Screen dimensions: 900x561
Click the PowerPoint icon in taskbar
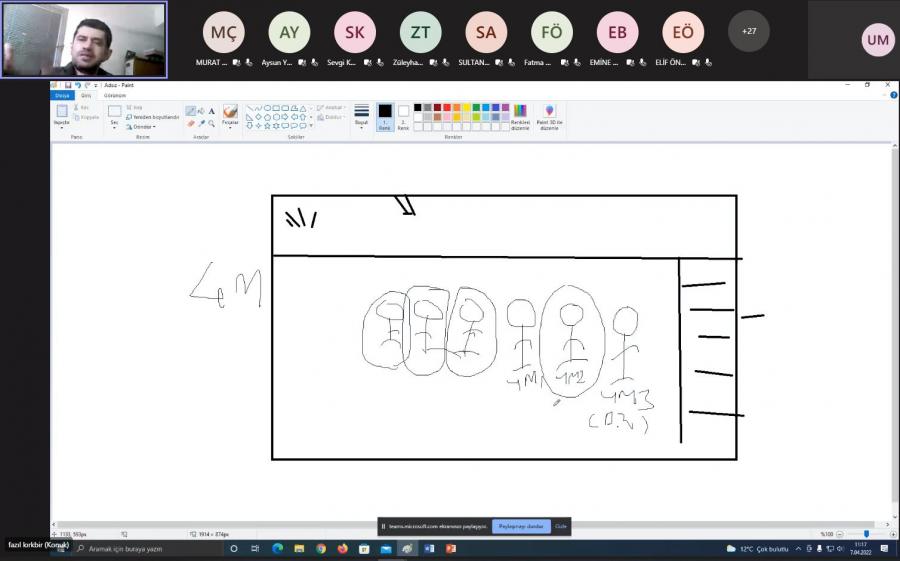pyautogui.click(x=451, y=548)
